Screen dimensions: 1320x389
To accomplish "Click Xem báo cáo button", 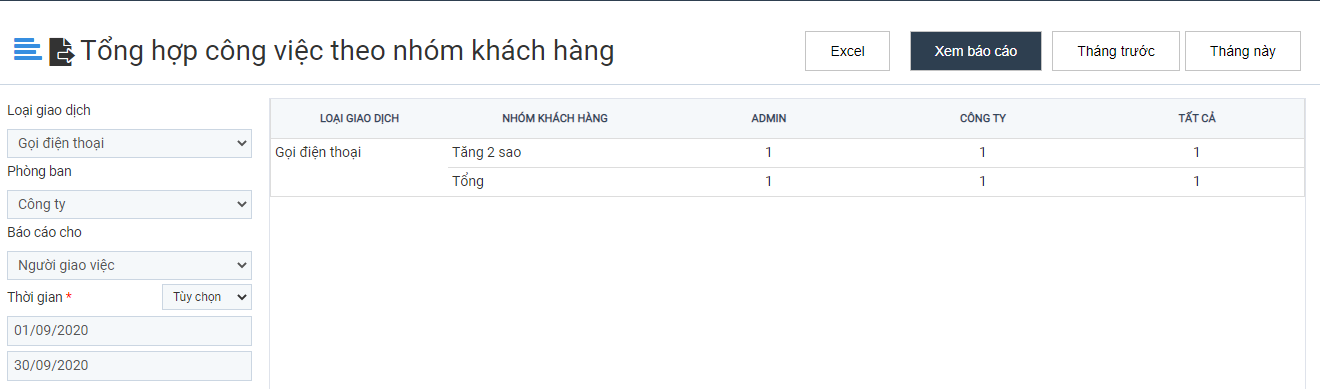I will 976,51.
